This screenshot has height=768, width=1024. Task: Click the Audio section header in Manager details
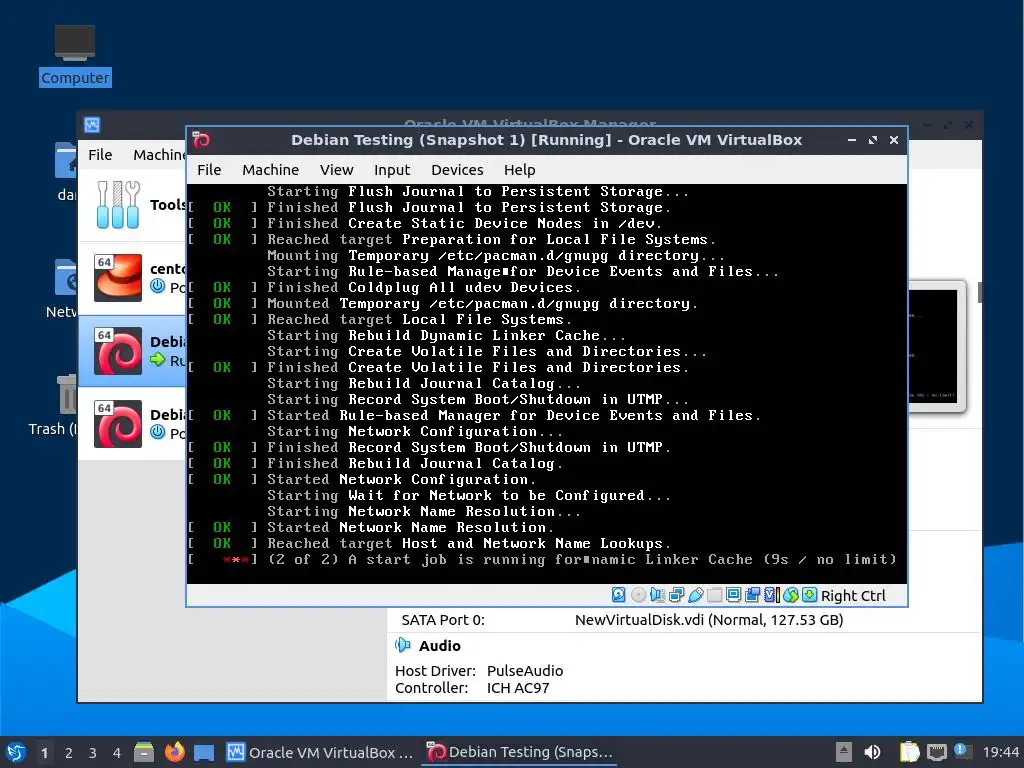coord(439,646)
